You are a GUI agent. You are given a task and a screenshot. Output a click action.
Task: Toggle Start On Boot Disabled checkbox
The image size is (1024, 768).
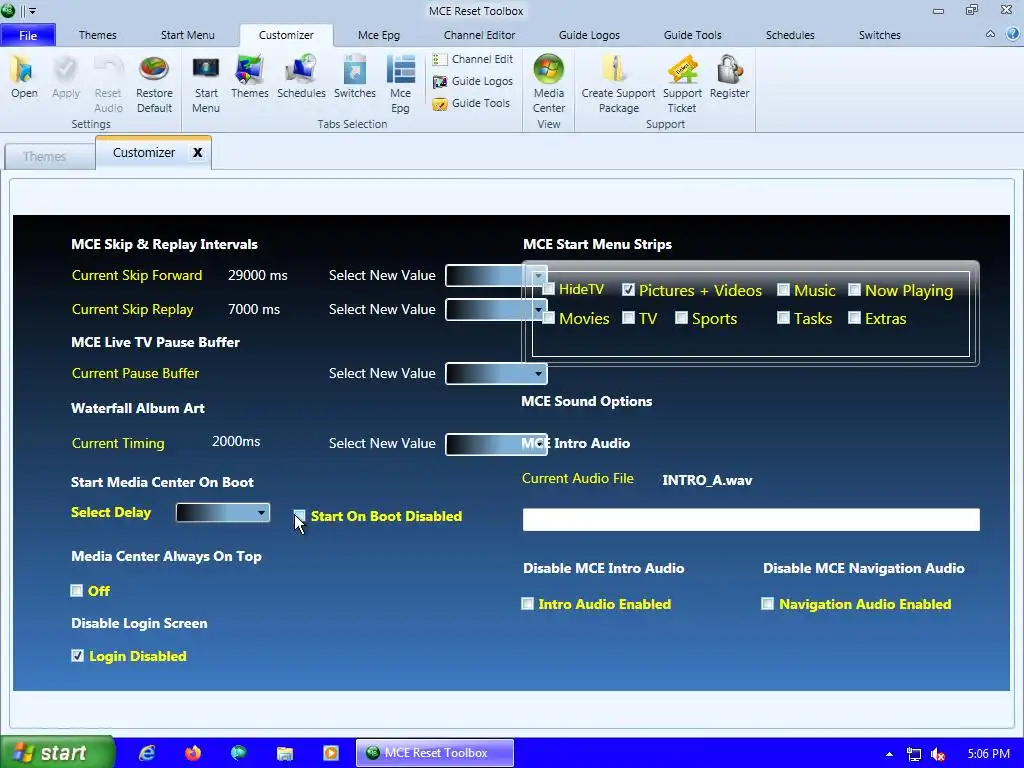[299, 516]
